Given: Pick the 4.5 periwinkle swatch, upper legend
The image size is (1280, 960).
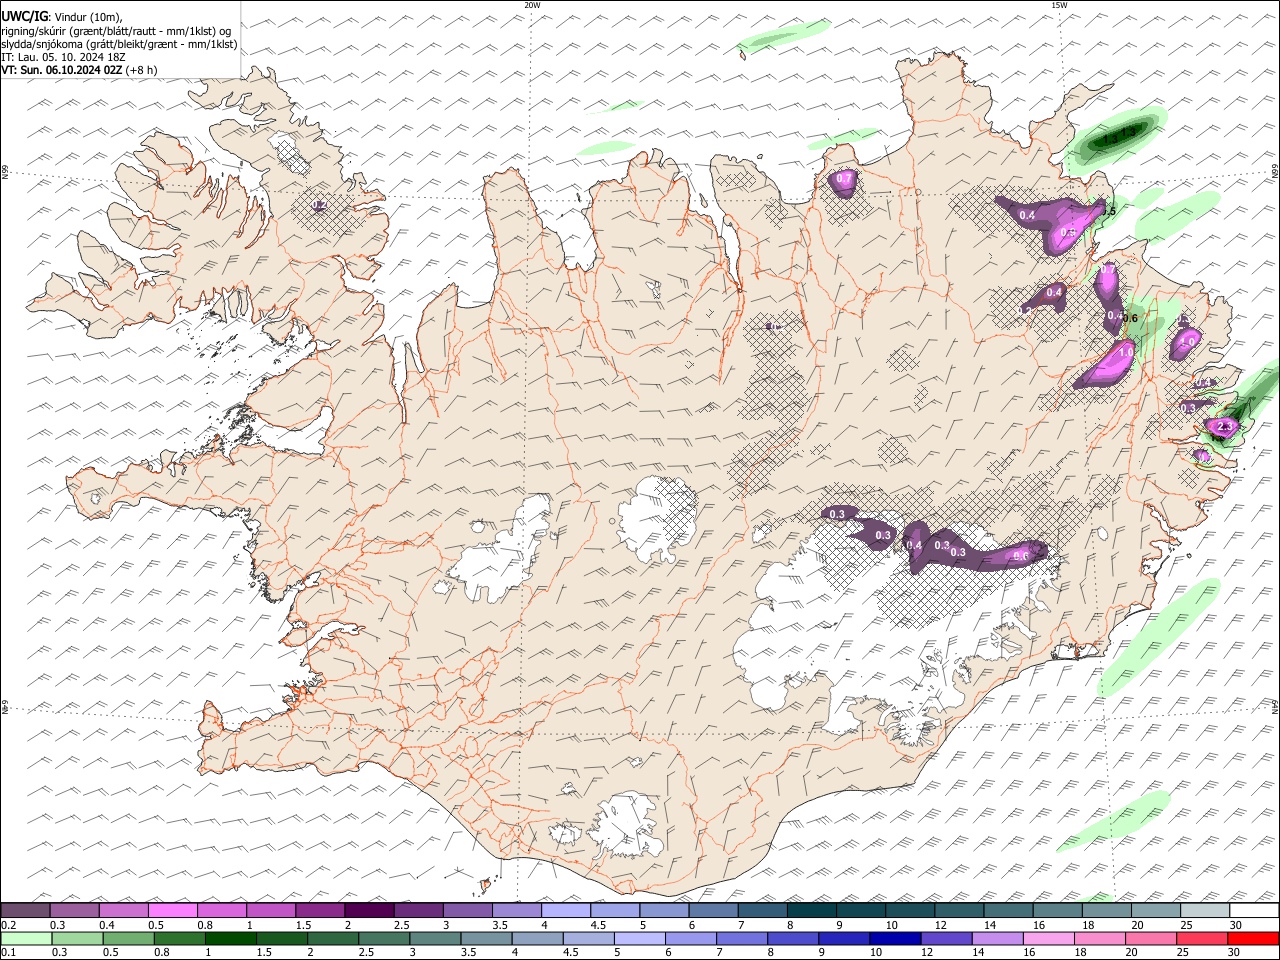Looking at the screenshot, I should pyautogui.click(x=613, y=910).
